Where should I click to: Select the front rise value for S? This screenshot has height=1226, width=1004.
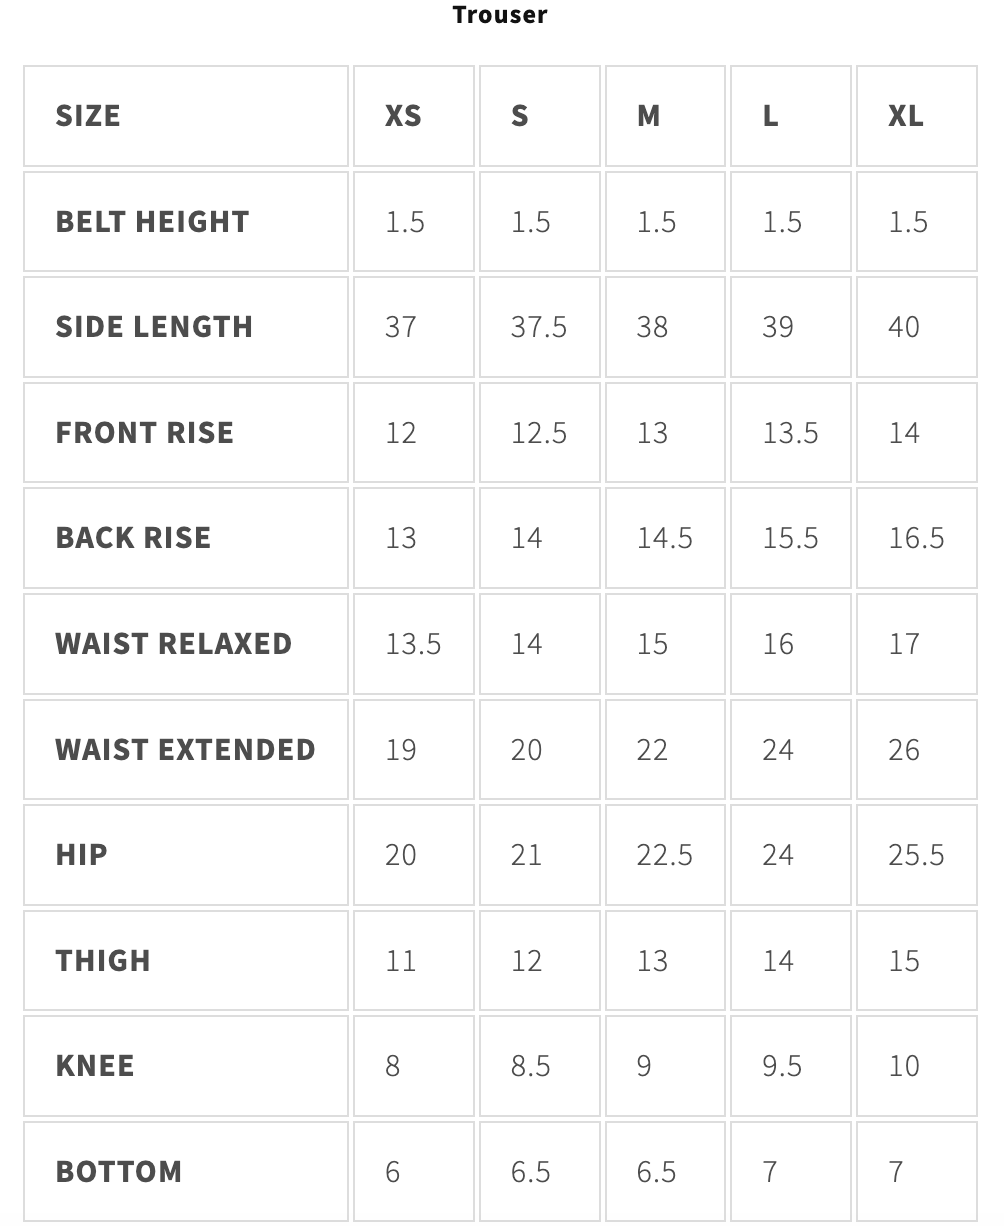pos(538,432)
